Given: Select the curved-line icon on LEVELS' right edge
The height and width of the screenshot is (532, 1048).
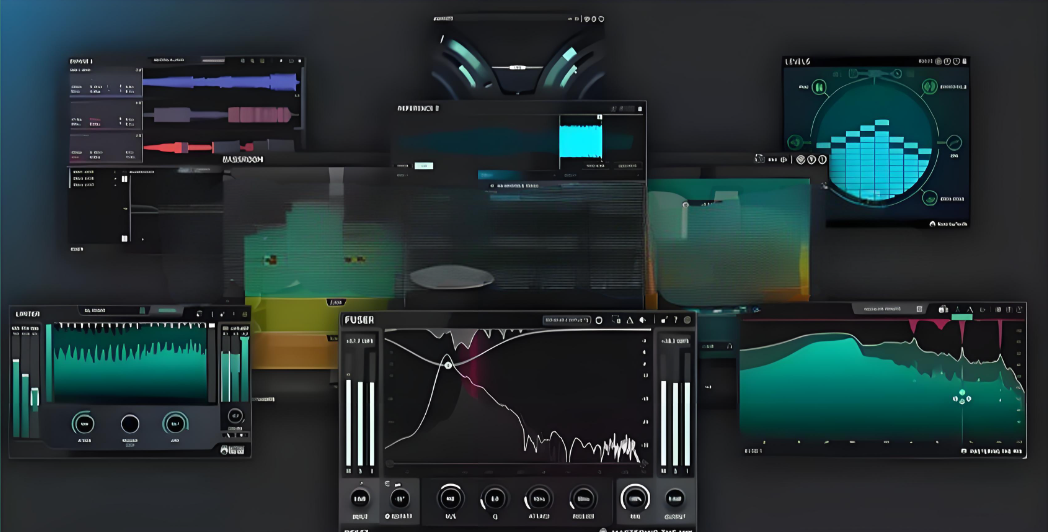Looking at the screenshot, I should (x=953, y=142).
